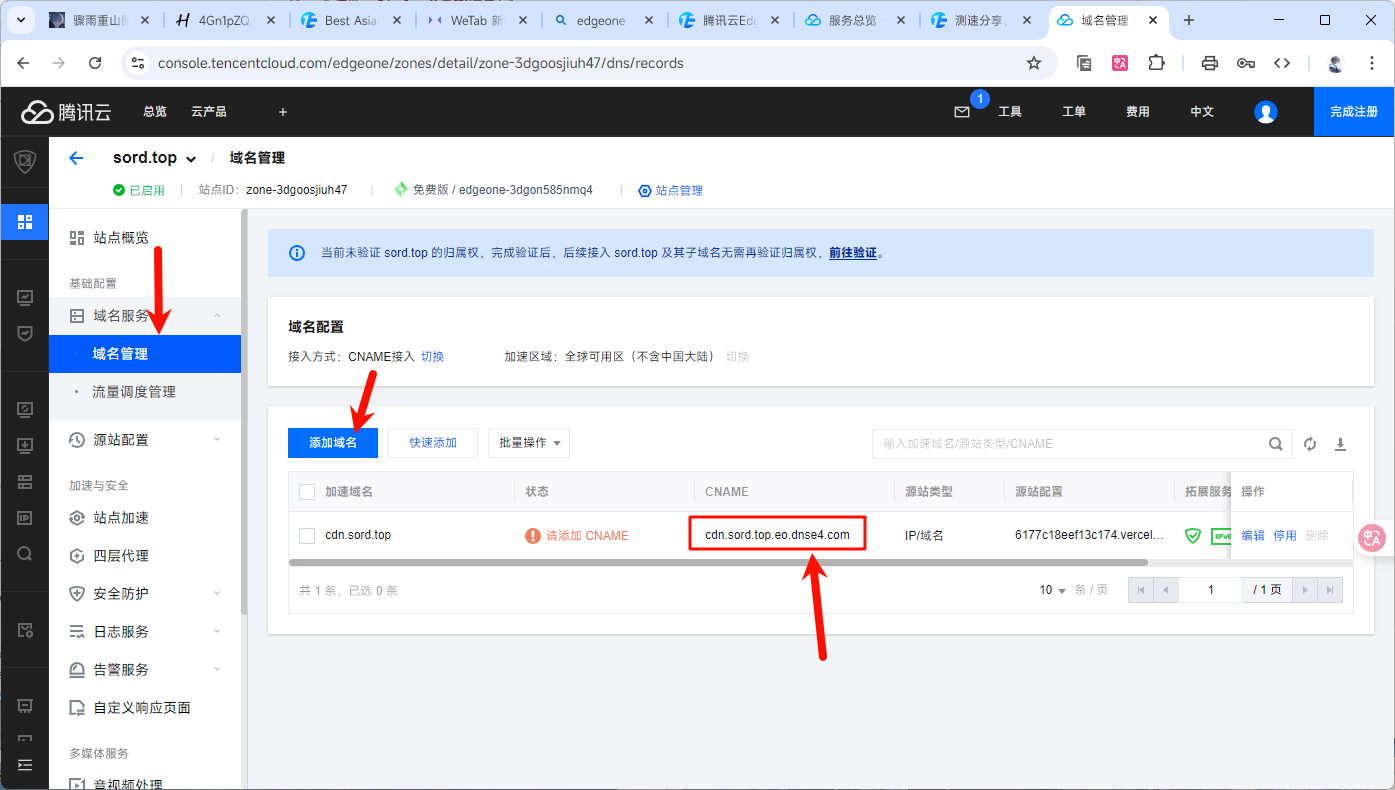Open the 批量操作 dropdown
Viewport: 1395px width, 790px height.
click(x=529, y=443)
